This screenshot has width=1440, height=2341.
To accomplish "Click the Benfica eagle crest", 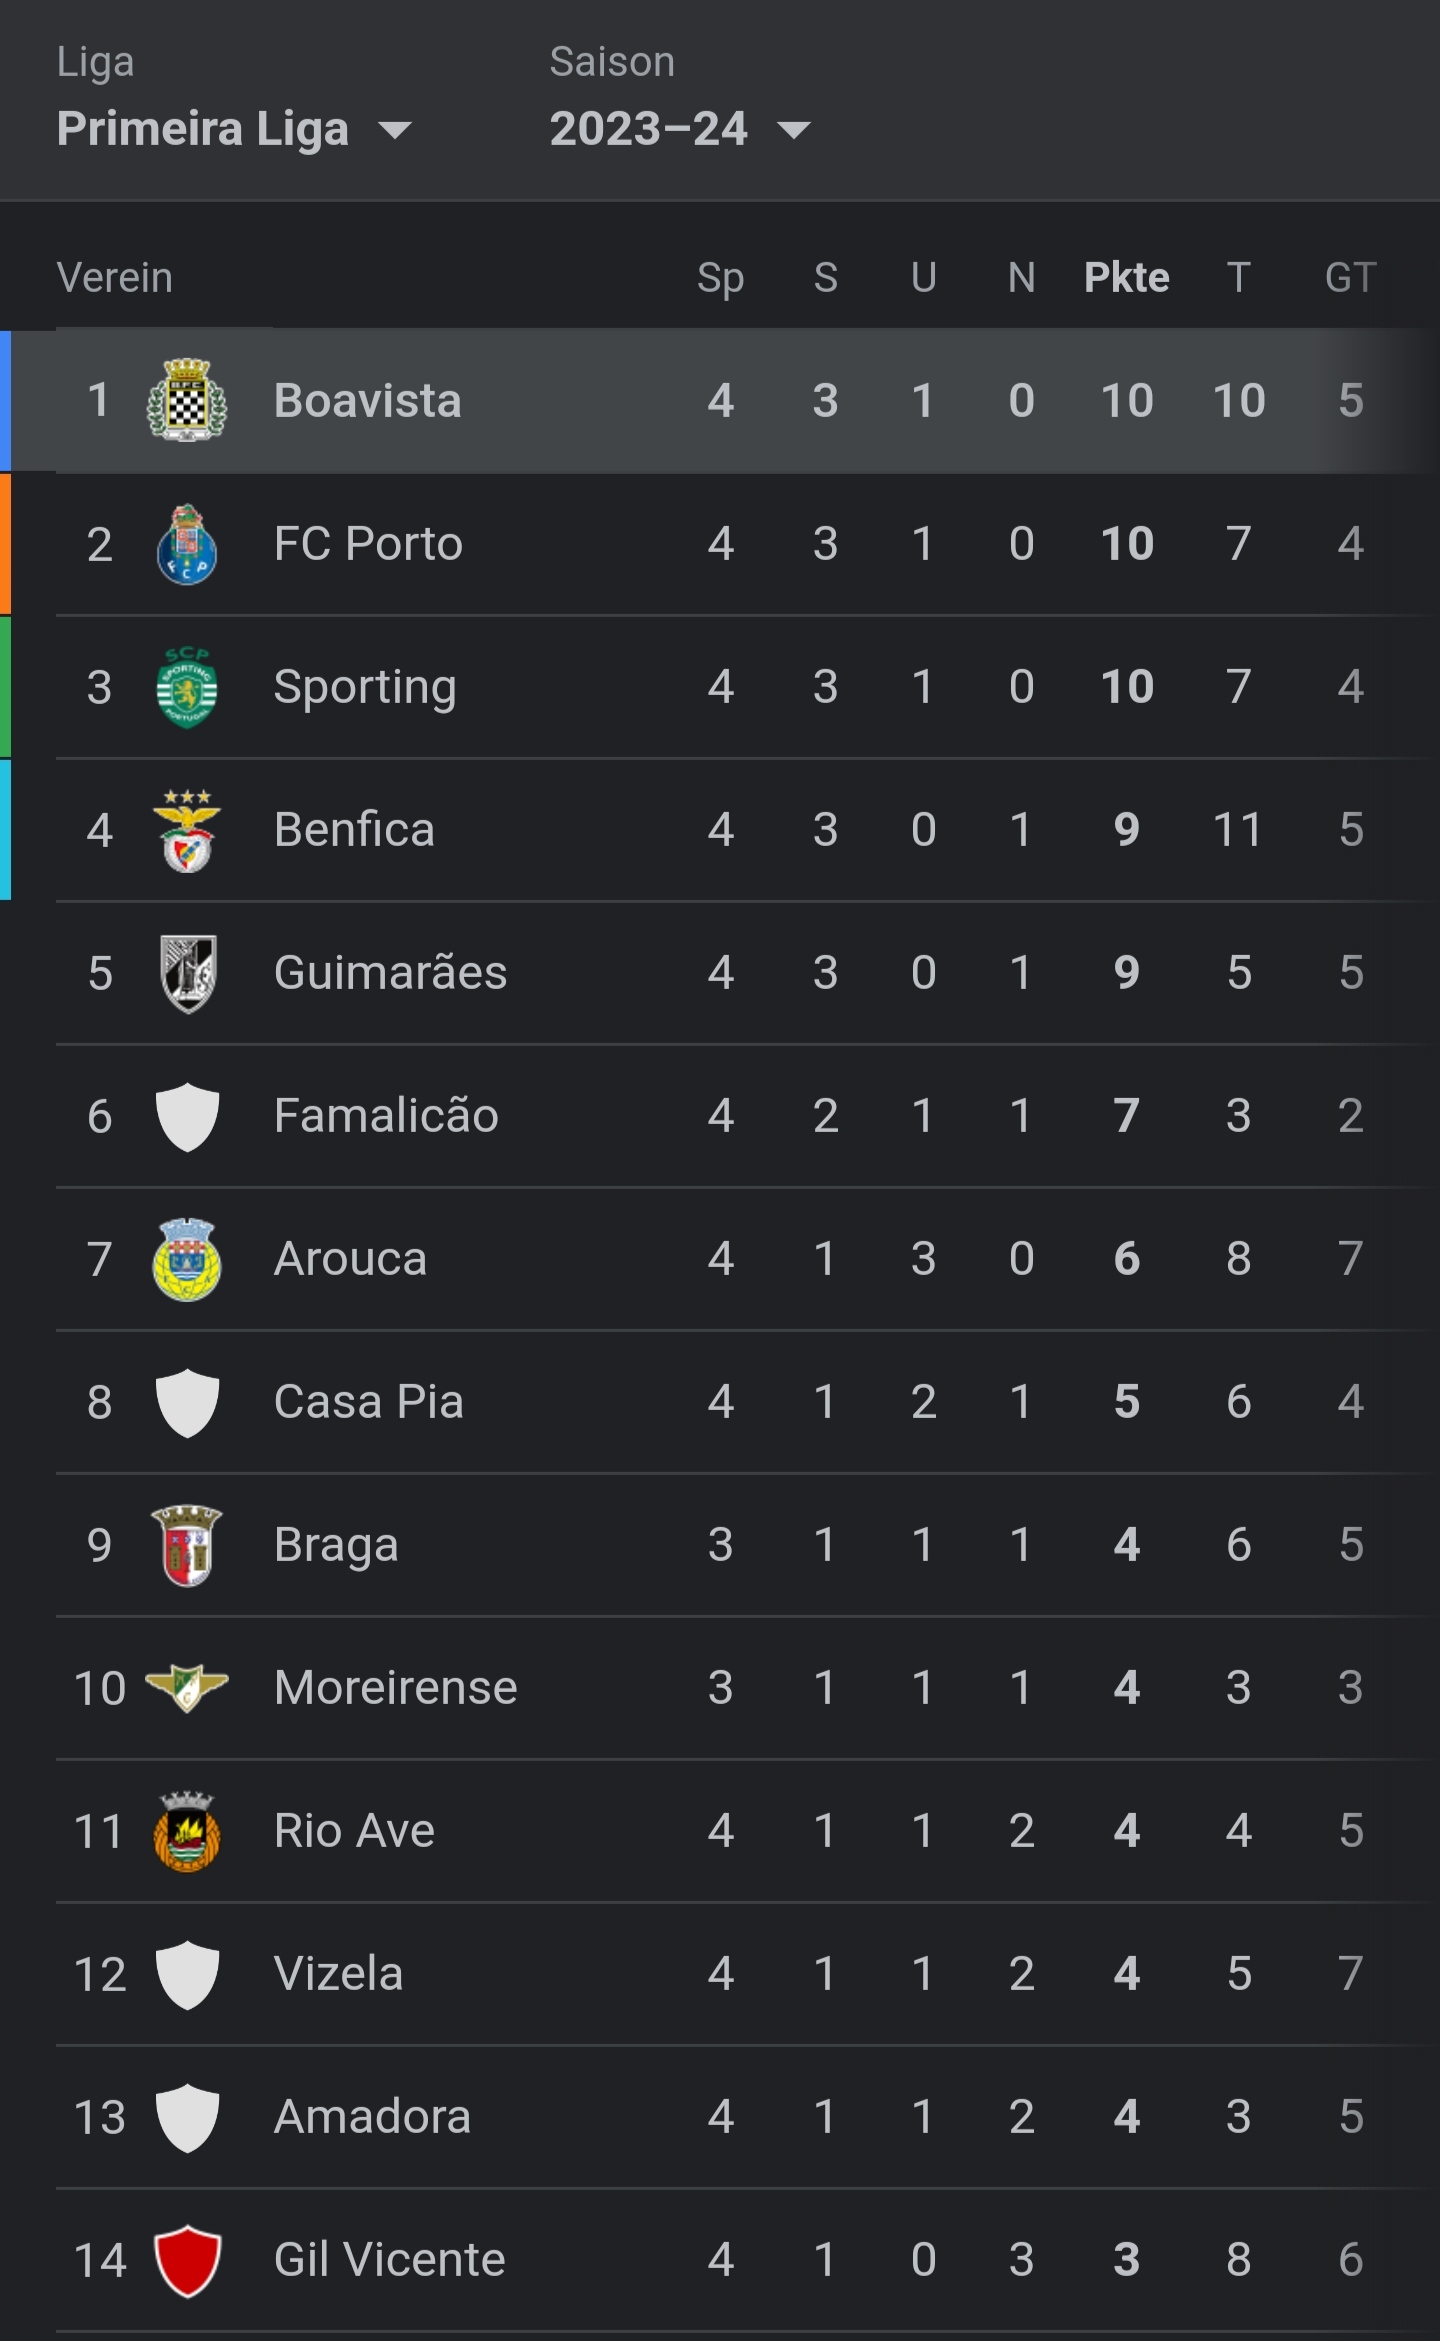I will 187,830.
